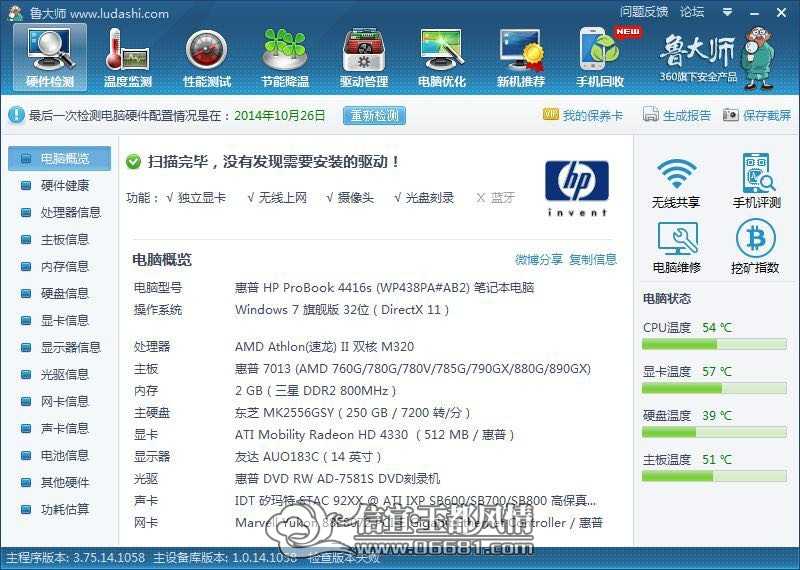Click the 友达 AUO183C display text
The image size is (800, 570).
308,457
